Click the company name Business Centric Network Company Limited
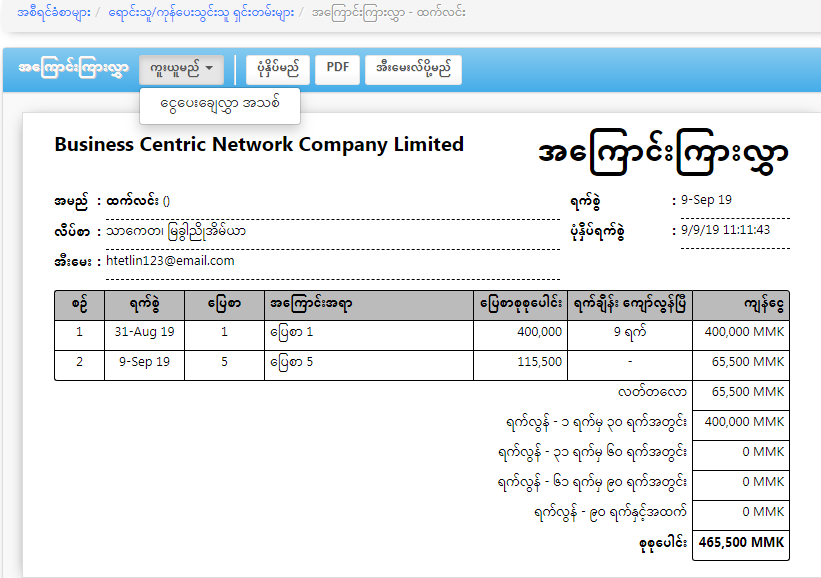The height and width of the screenshot is (578, 821). pyautogui.click(x=259, y=144)
